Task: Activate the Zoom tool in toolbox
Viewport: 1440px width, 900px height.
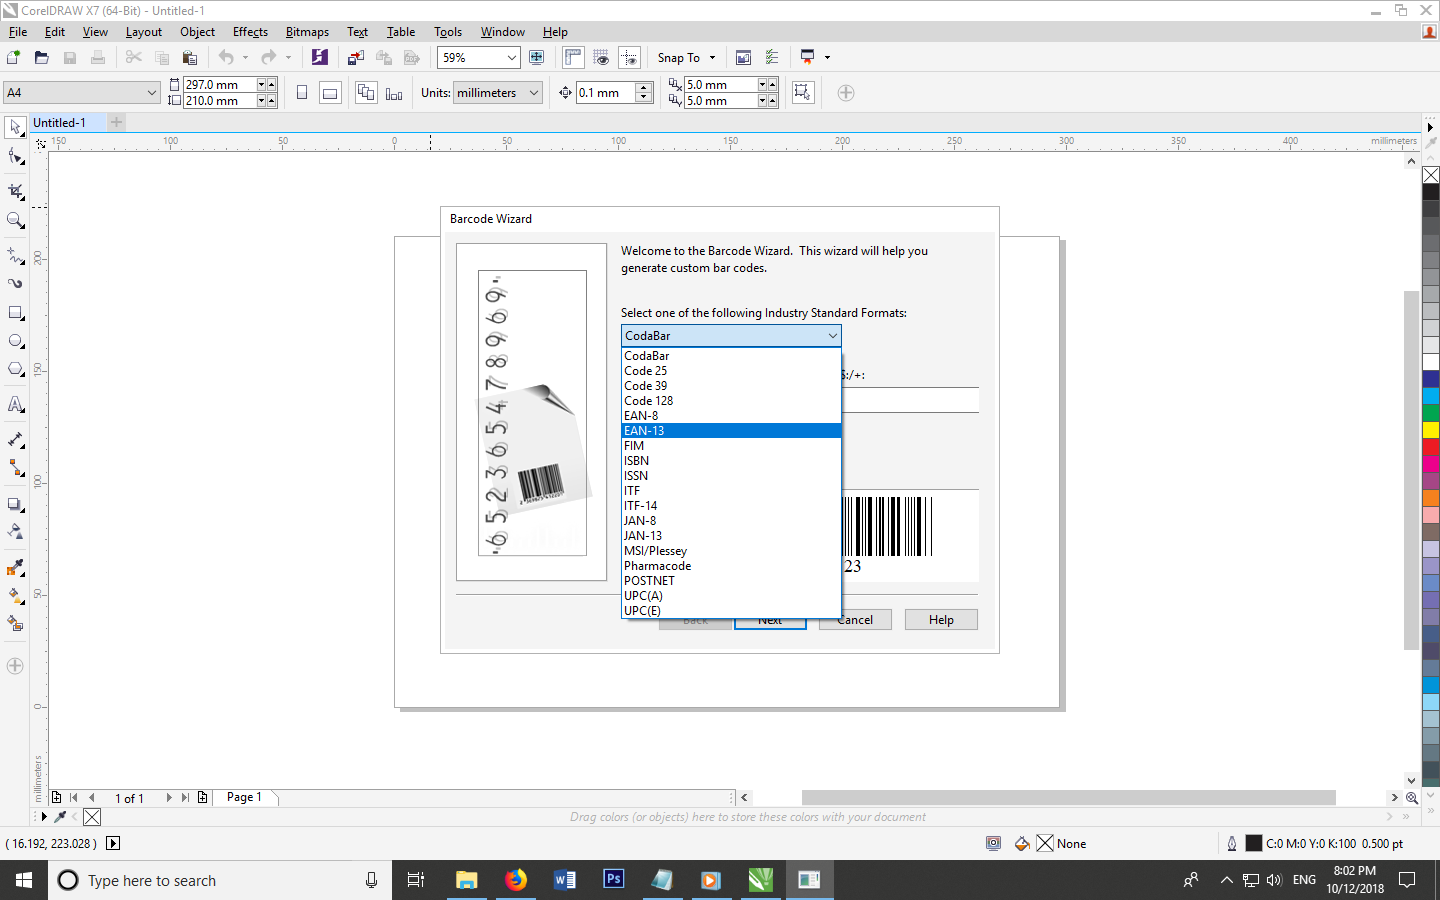Action: pos(15,221)
